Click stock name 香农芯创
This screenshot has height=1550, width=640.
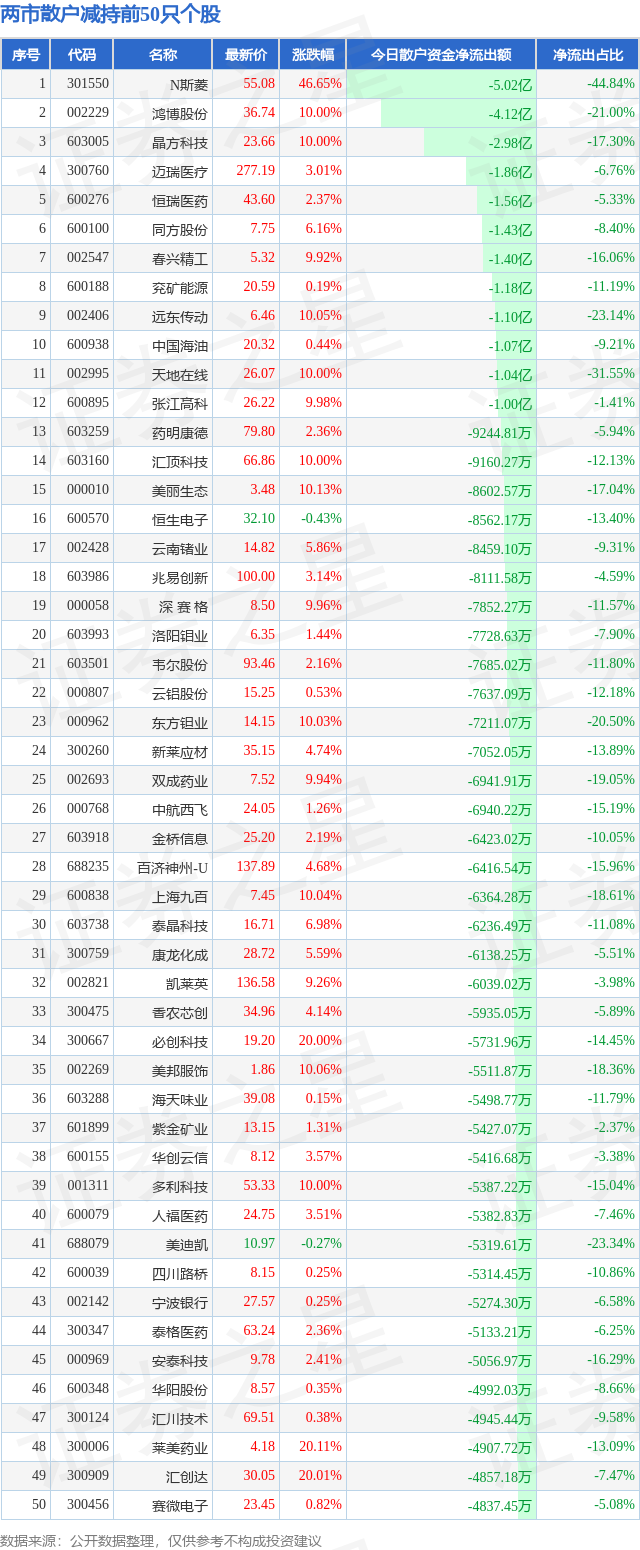point(180,1012)
